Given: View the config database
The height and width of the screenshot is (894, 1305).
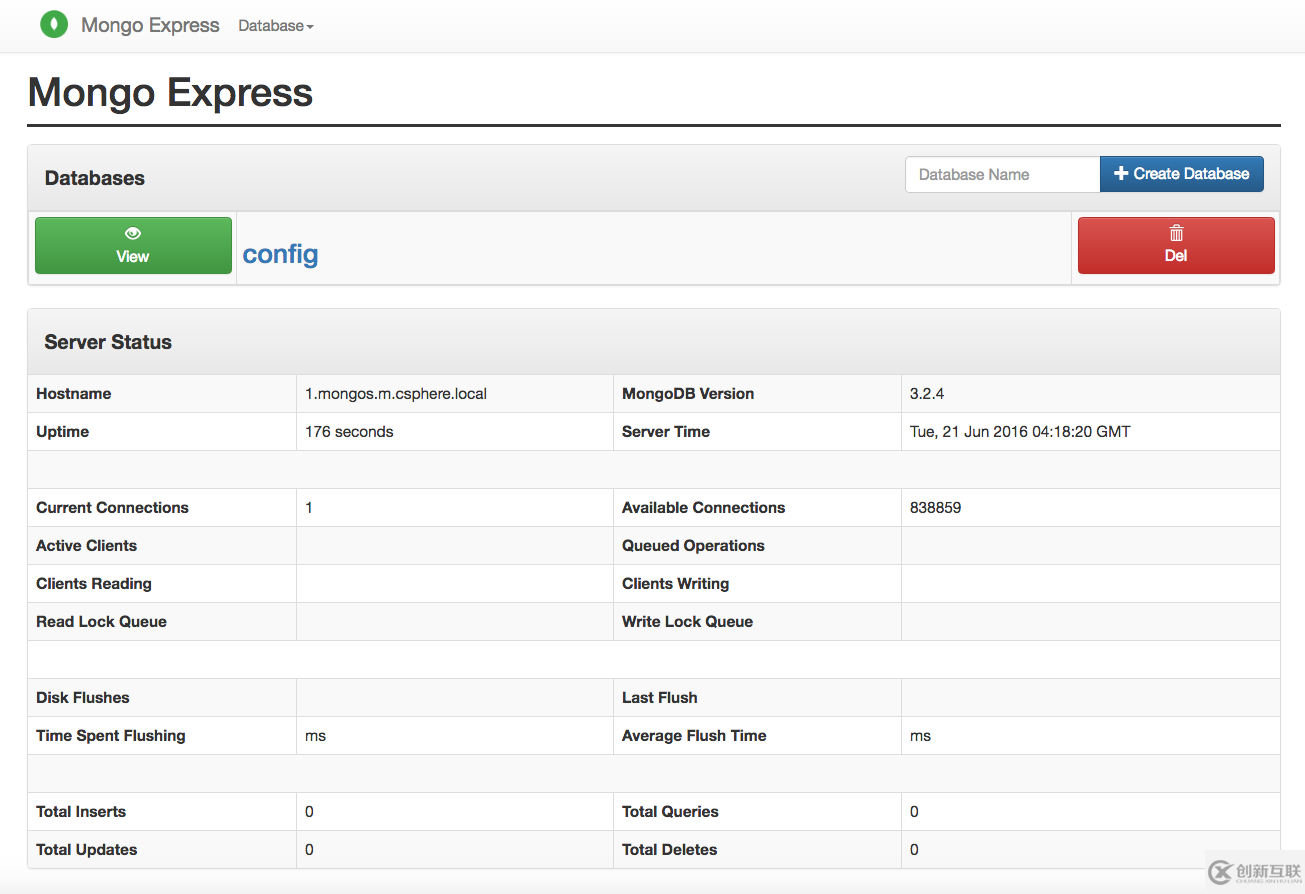Looking at the screenshot, I should 133,245.
